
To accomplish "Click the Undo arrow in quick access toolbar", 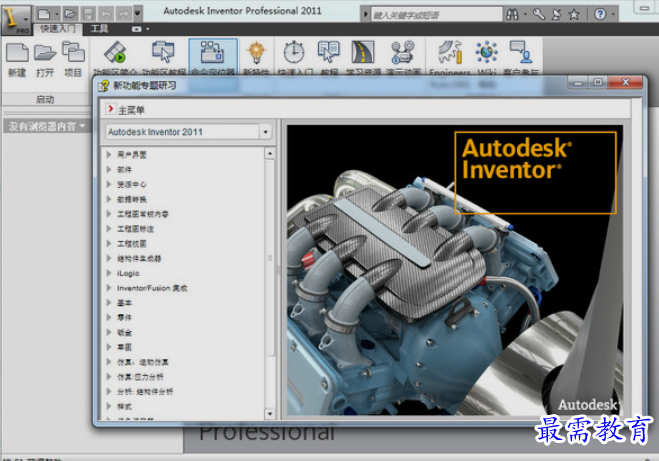I will click(x=106, y=14).
